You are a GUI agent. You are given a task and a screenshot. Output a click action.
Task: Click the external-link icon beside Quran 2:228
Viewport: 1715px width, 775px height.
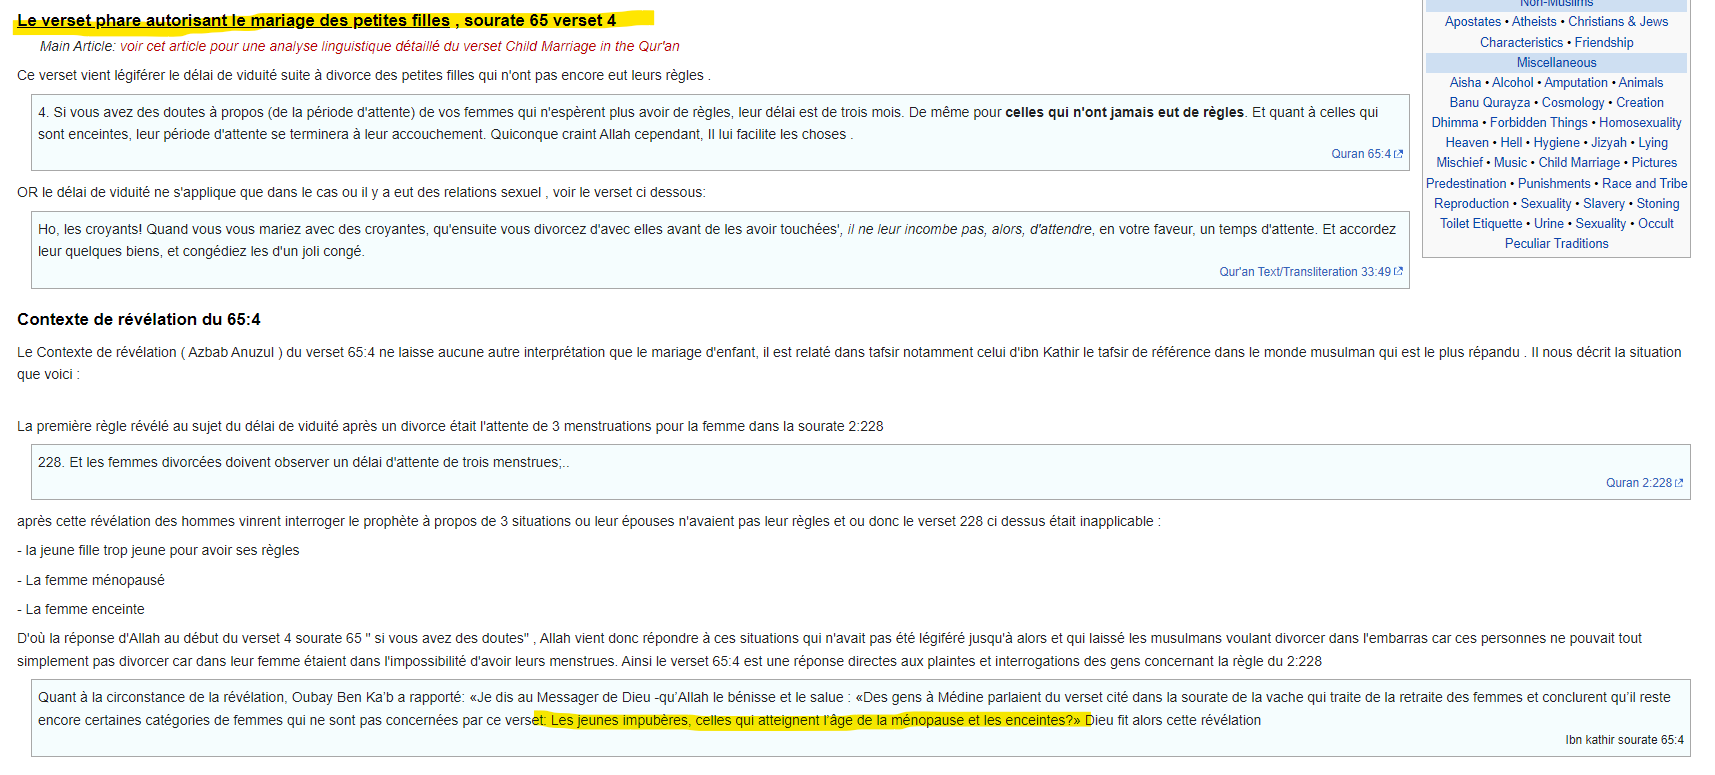click(1679, 483)
